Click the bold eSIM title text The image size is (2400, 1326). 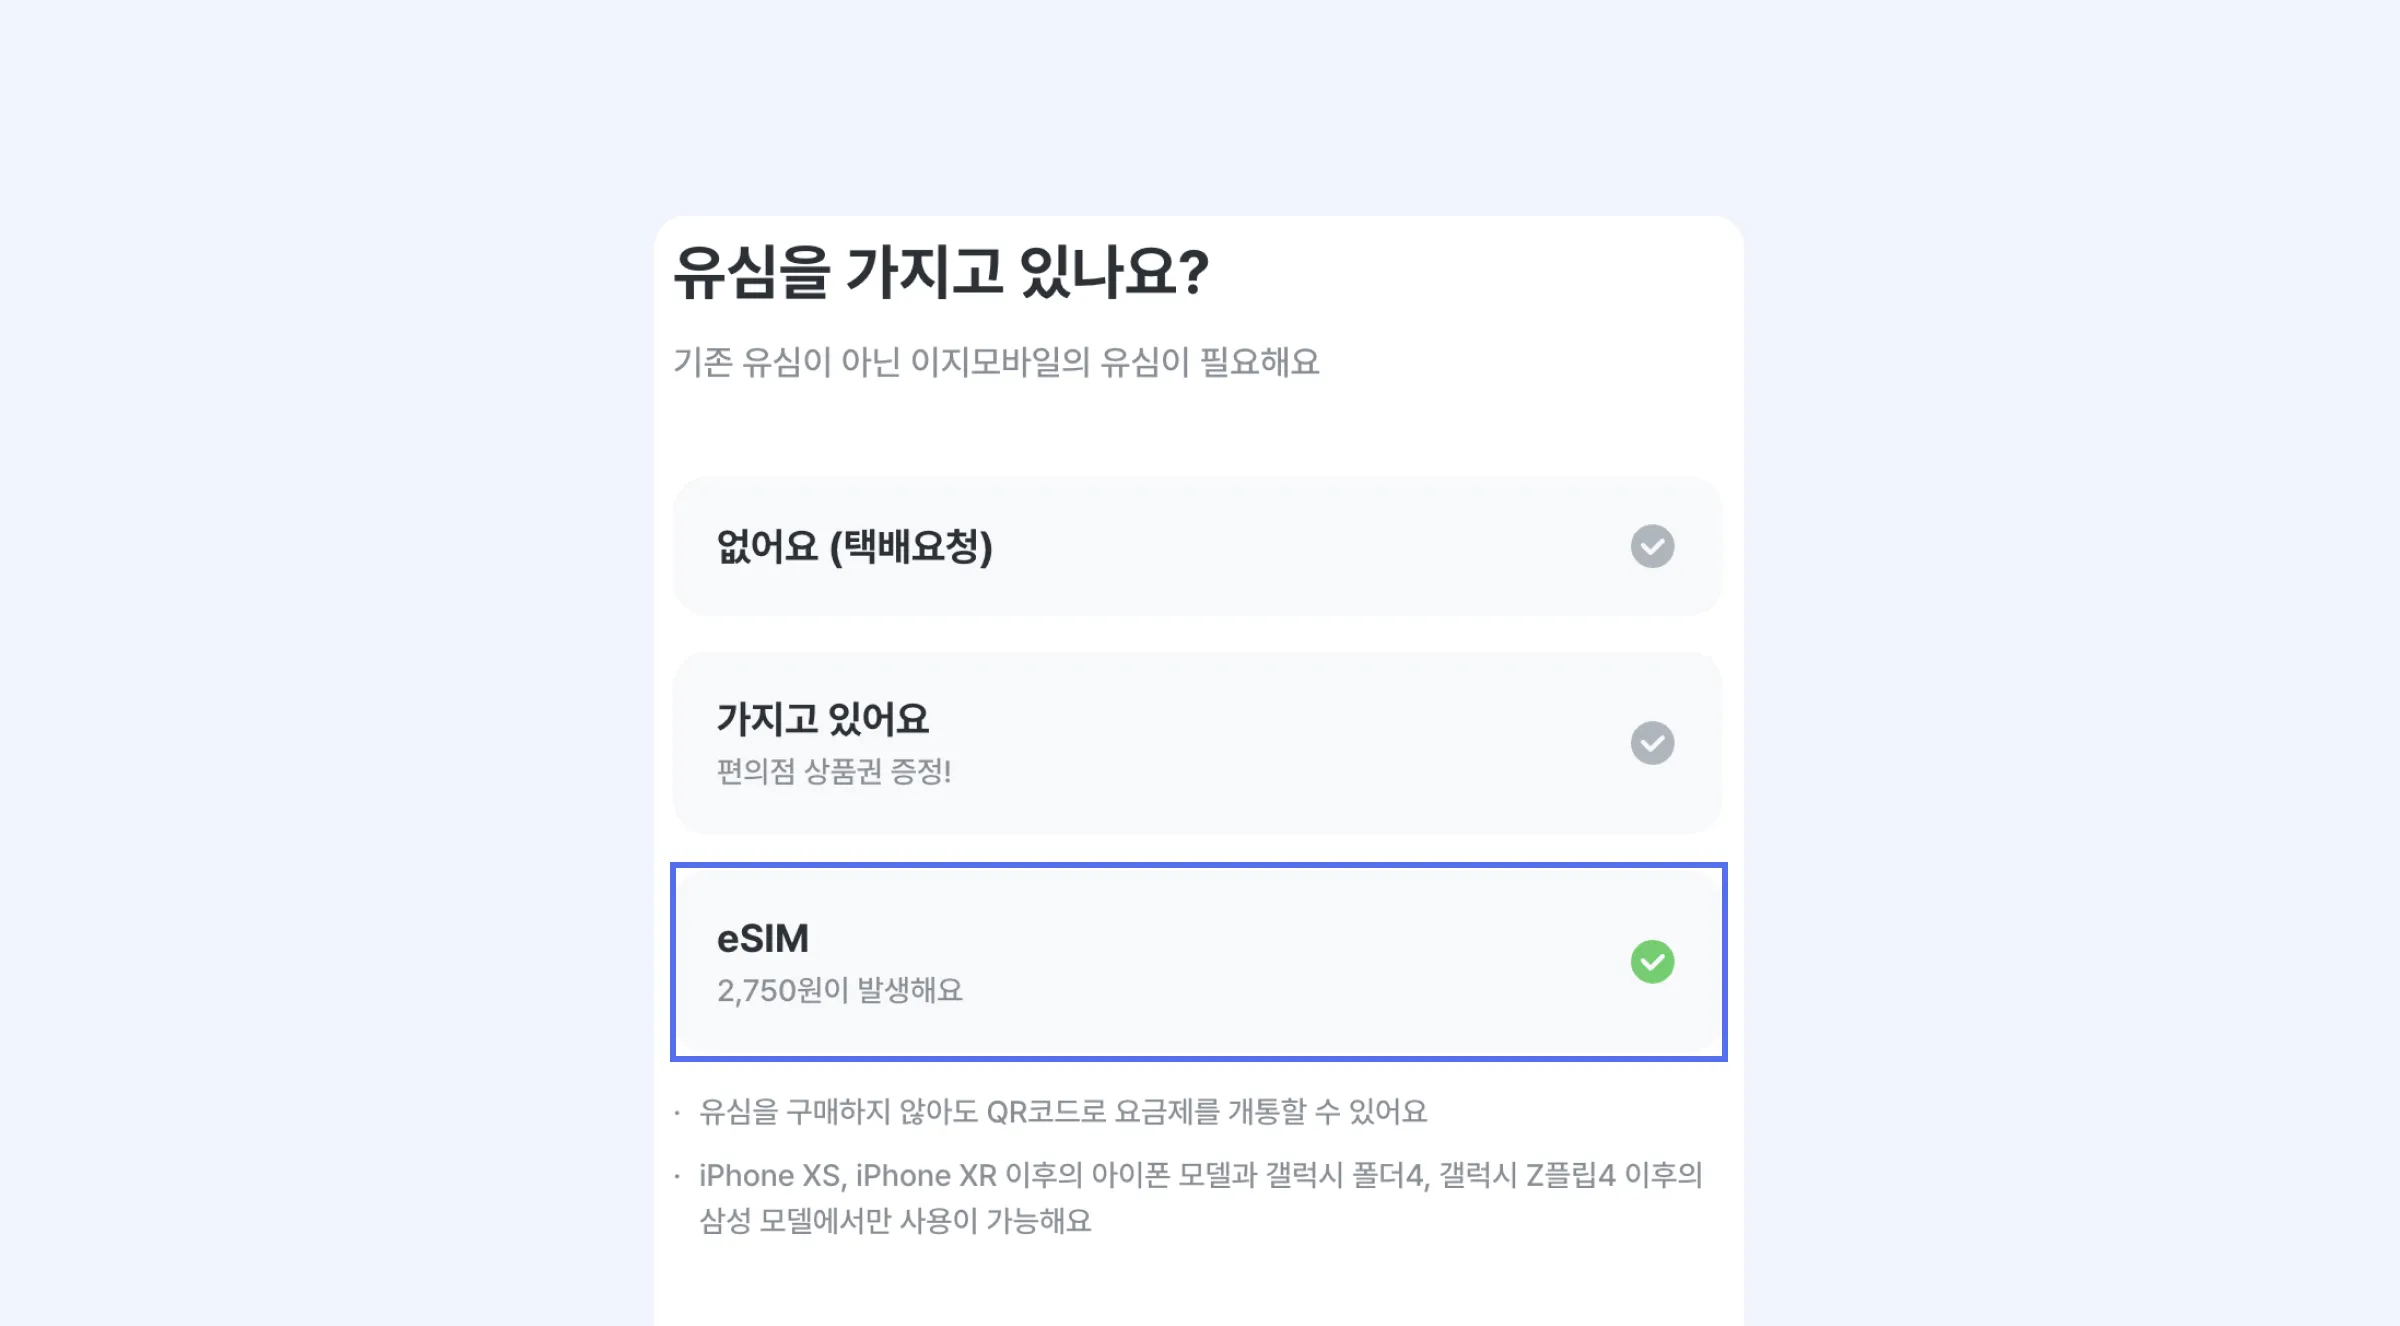tap(762, 938)
